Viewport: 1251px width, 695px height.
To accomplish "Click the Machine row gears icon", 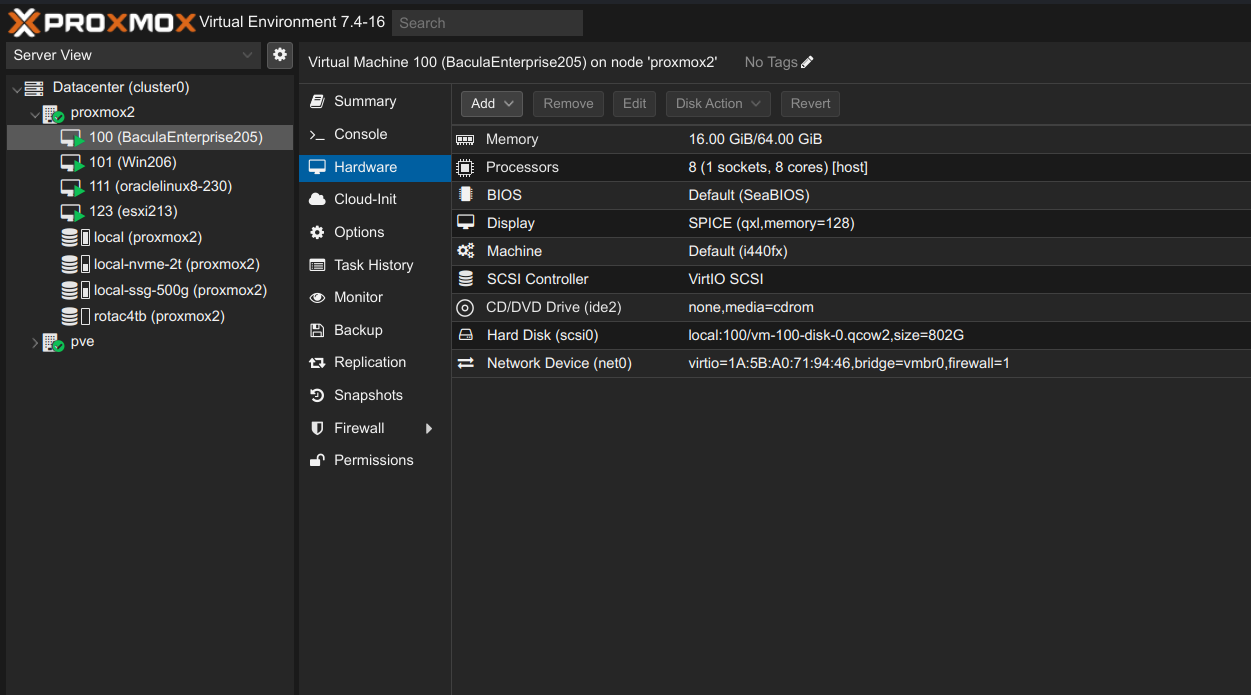I will coord(465,251).
